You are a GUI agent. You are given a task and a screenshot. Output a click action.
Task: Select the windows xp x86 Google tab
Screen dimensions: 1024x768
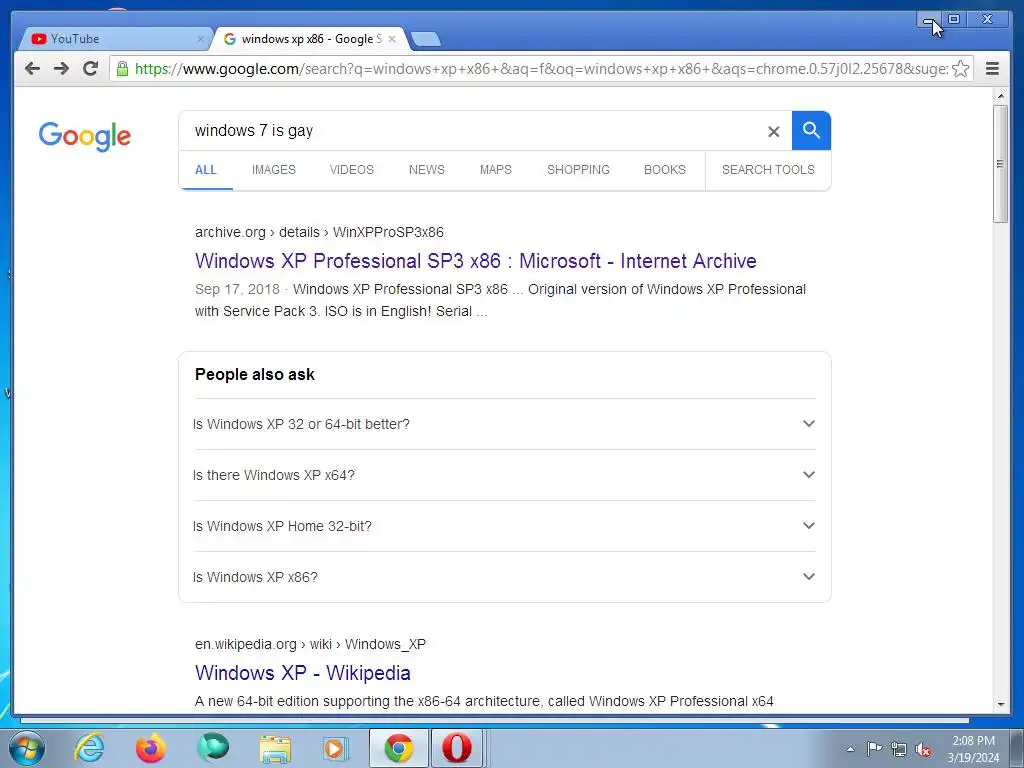[310, 39]
